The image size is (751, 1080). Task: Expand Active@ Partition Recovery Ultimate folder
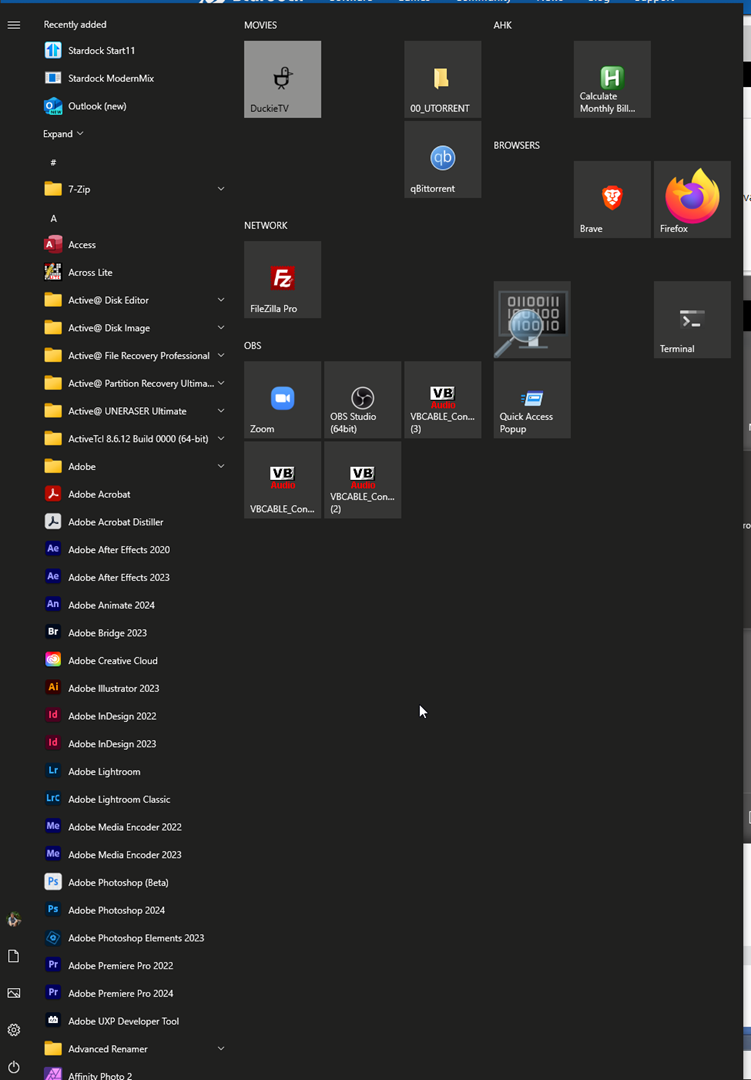(x=135, y=383)
